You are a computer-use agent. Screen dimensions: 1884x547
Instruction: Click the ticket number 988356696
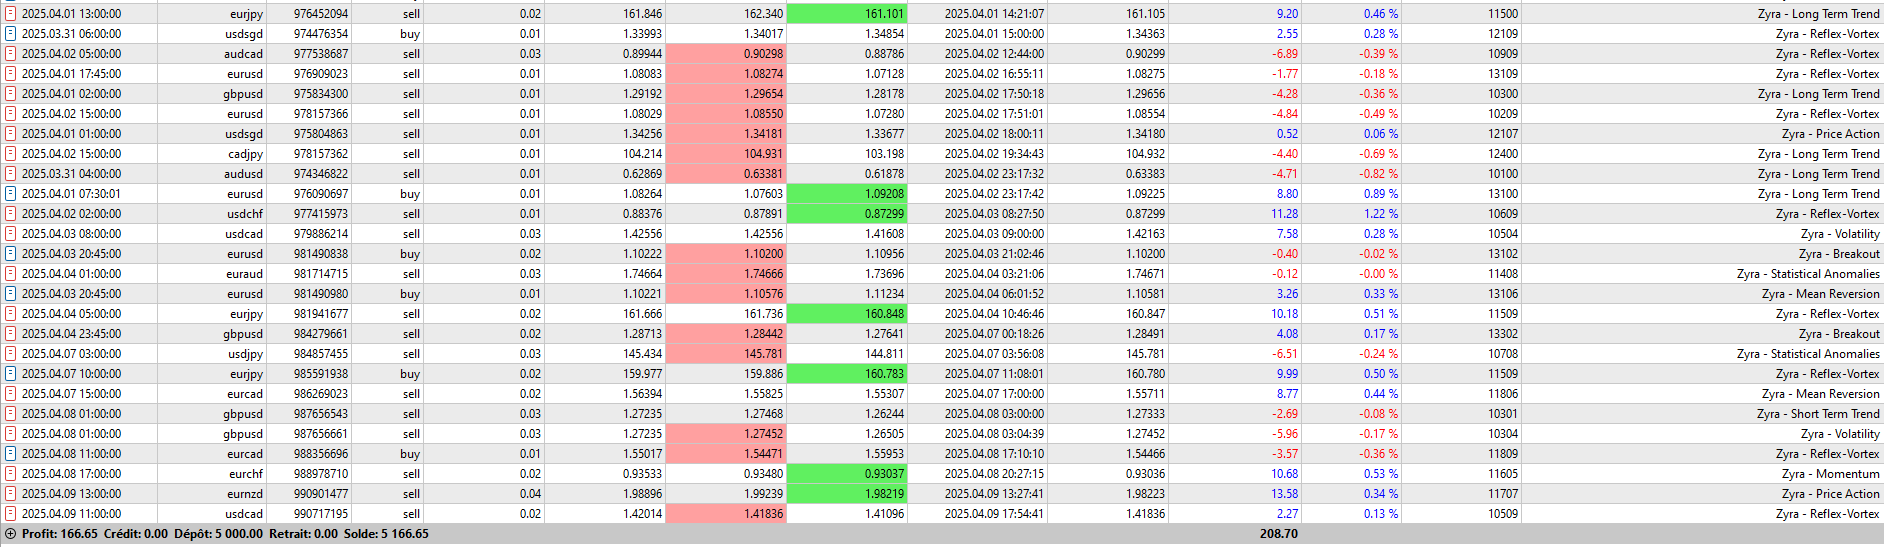pos(321,454)
